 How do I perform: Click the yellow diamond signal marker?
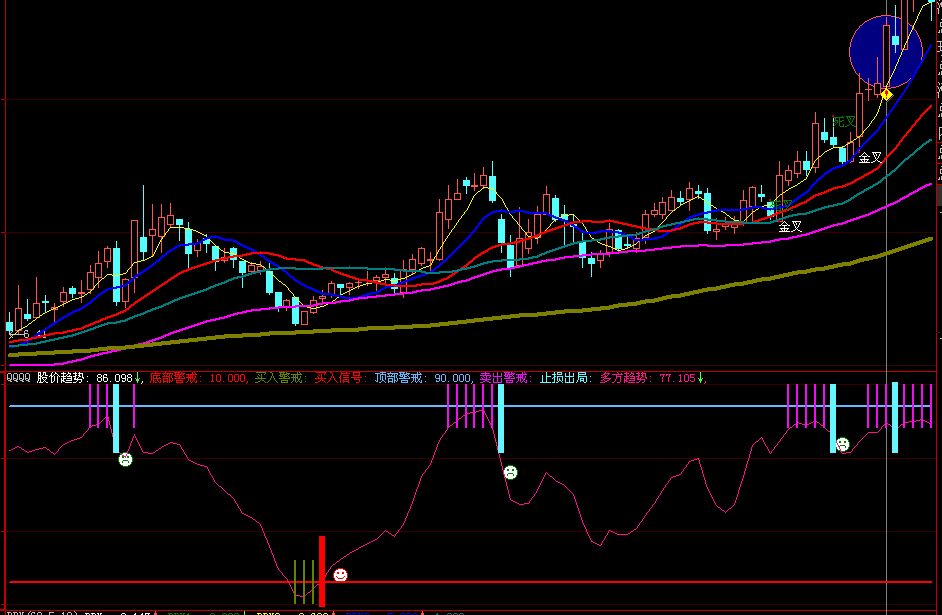[x=886, y=93]
